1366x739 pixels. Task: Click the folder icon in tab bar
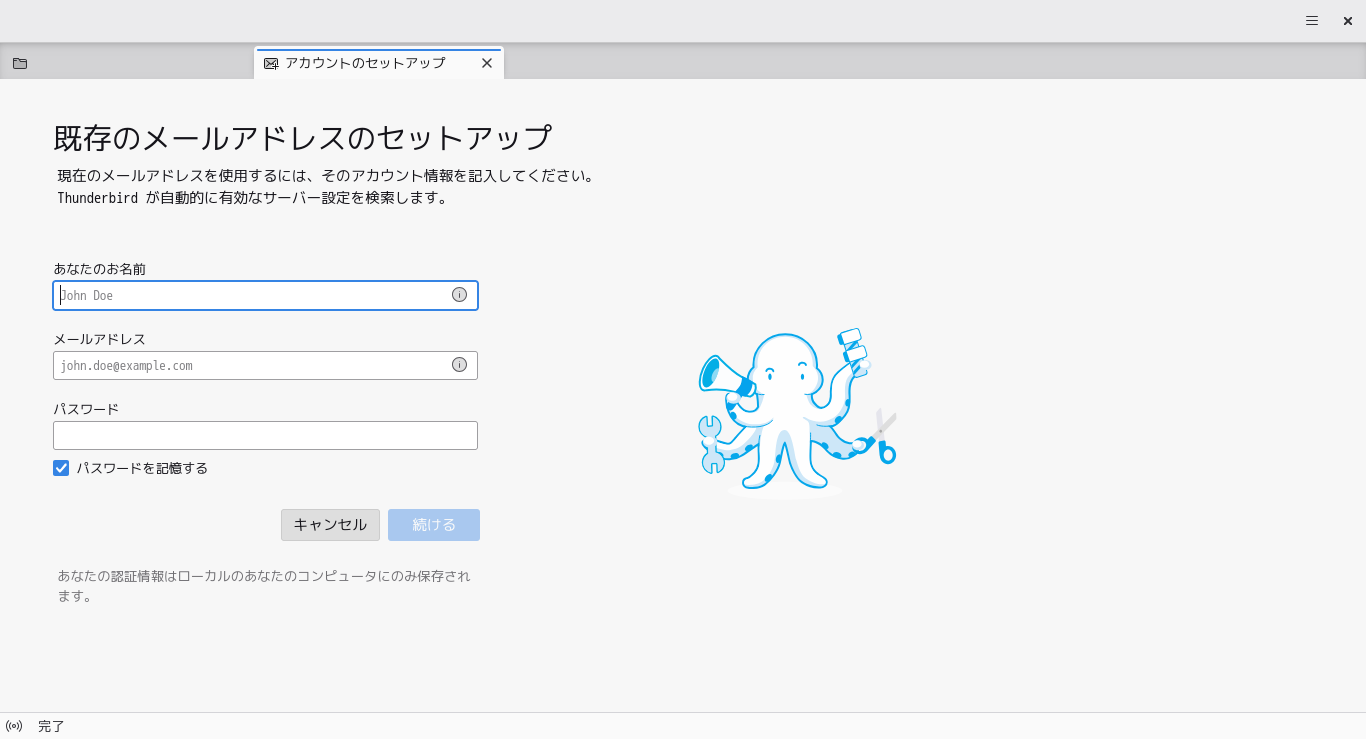coord(20,63)
